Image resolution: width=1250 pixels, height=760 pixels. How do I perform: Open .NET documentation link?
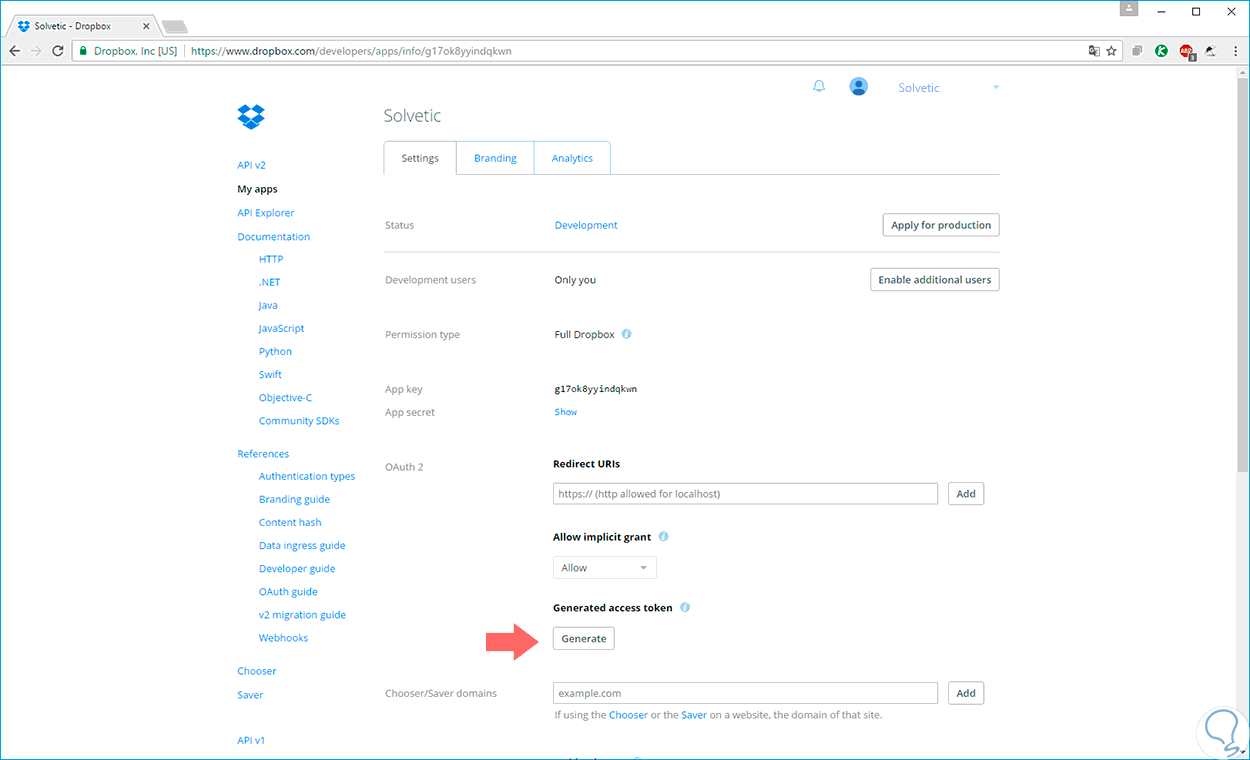coord(269,282)
